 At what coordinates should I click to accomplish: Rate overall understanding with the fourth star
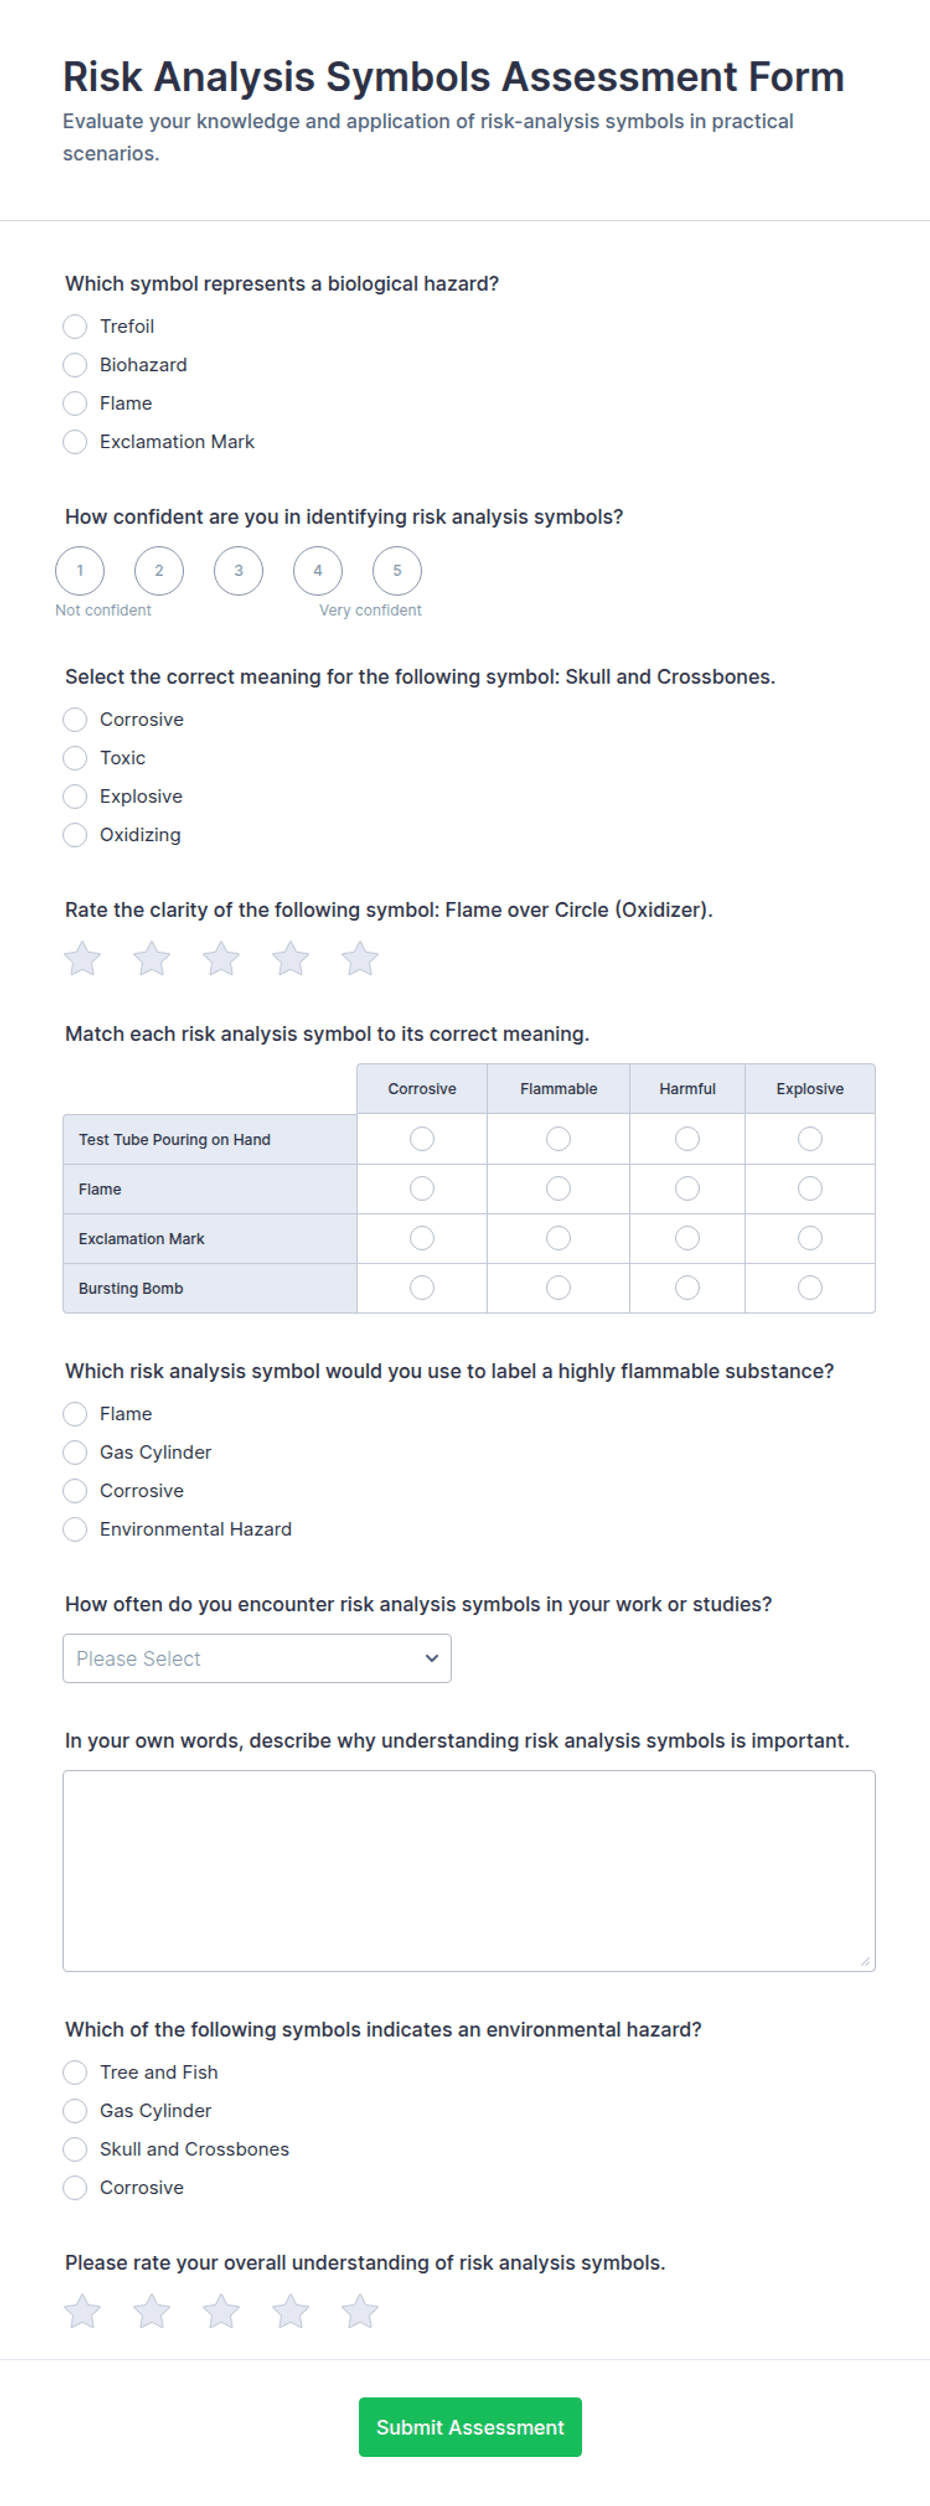tap(290, 2311)
